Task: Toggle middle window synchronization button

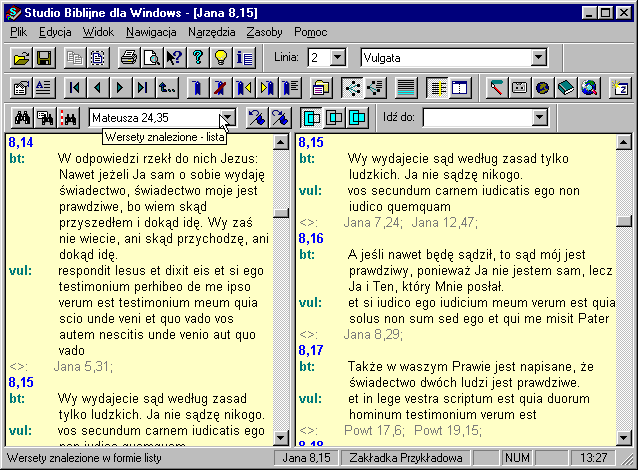Action: 334,118
